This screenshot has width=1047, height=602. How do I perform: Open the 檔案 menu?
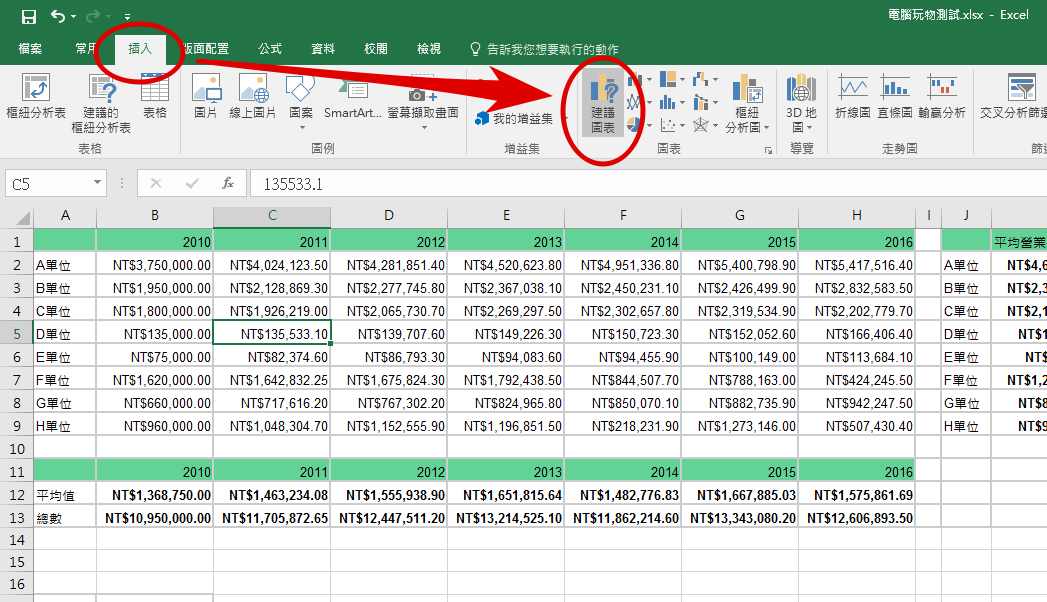pos(30,47)
